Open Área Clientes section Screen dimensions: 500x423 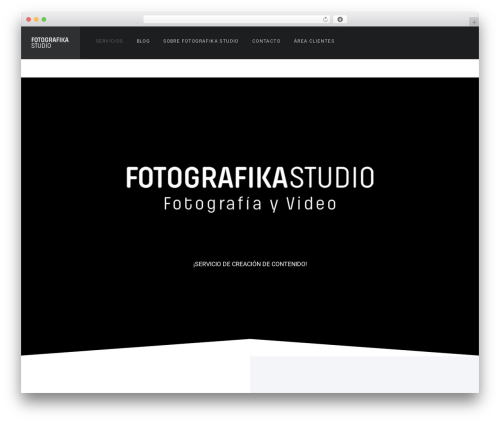pyautogui.click(x=314, y=41)
